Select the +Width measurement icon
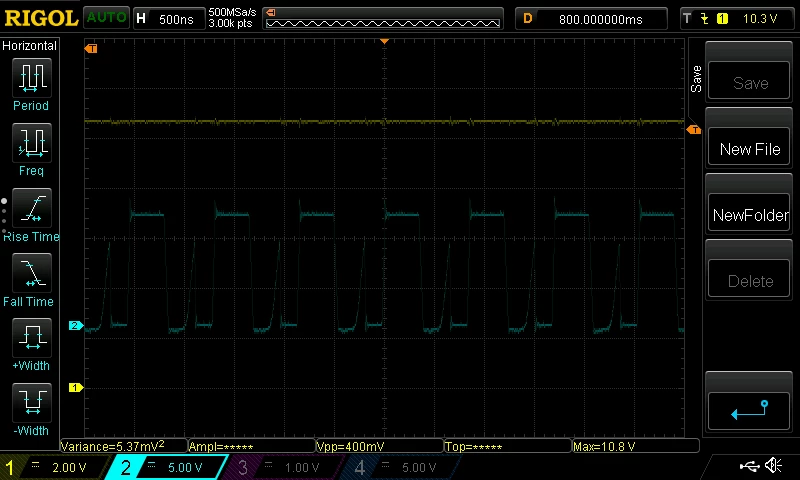Screen dimensions: 800x480 (x=32, y=338)
